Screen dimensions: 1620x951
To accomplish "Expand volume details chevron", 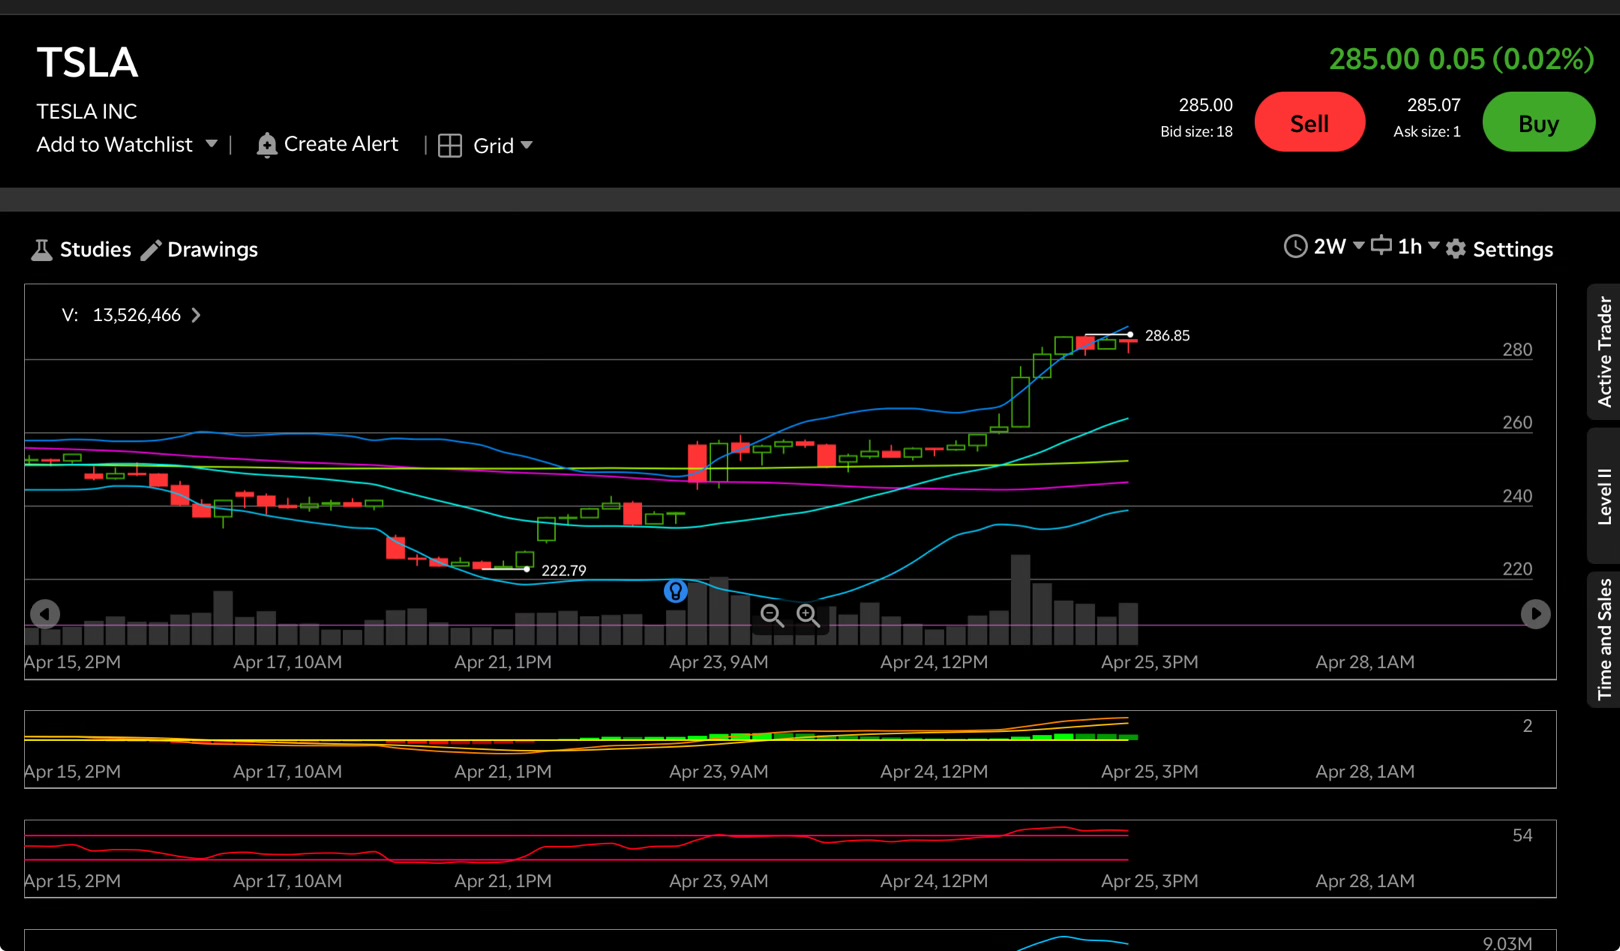I will coord(196,315).
